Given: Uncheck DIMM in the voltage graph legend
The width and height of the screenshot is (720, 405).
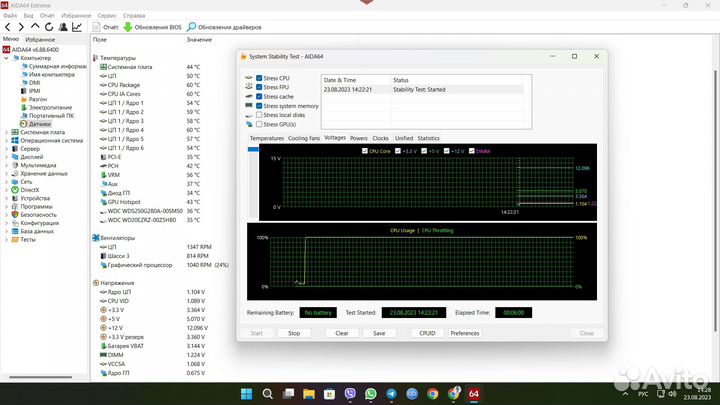Looking at the screenshot, I should (472, 151).
